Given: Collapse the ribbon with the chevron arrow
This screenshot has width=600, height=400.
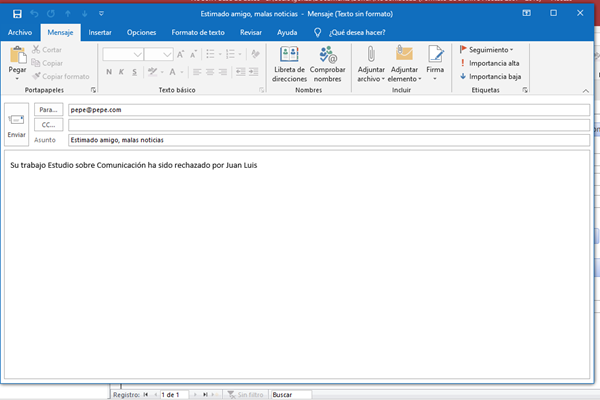Looking at the screenshot, I should pos(586,90).
